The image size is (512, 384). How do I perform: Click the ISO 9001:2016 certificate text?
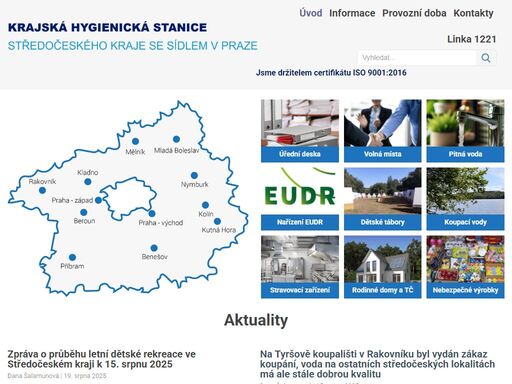pos(331,73)
